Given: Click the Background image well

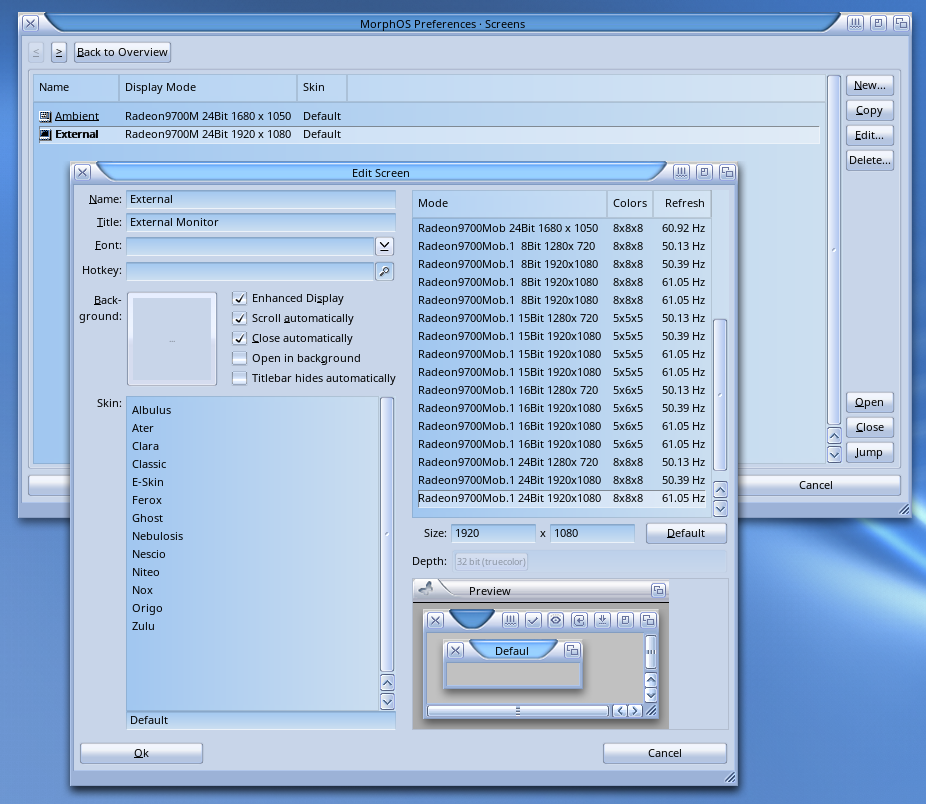Looking at the screenshot, I should point(172,339).
